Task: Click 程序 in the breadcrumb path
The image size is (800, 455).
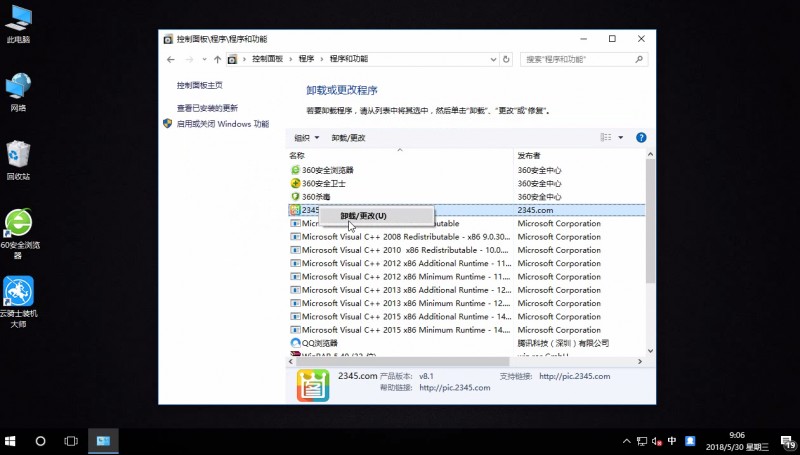Action: [307, 59]
